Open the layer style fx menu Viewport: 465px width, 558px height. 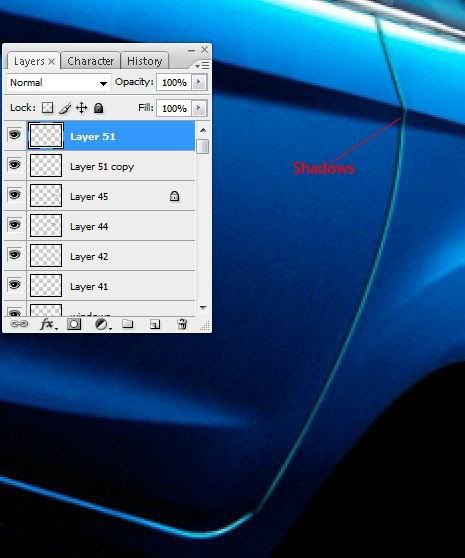click(48, 324)
